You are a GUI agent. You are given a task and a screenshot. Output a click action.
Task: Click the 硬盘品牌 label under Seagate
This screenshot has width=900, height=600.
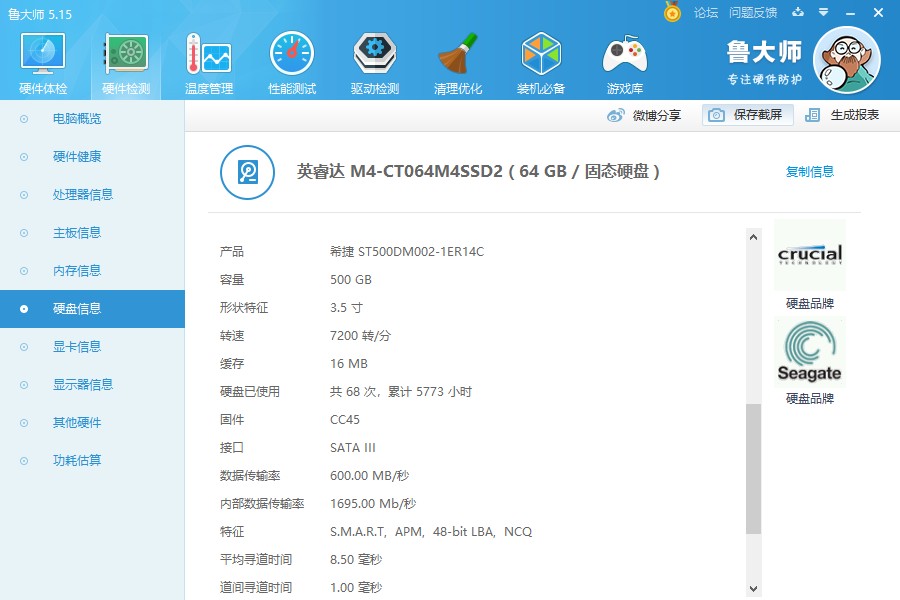[x=809, y=398]
